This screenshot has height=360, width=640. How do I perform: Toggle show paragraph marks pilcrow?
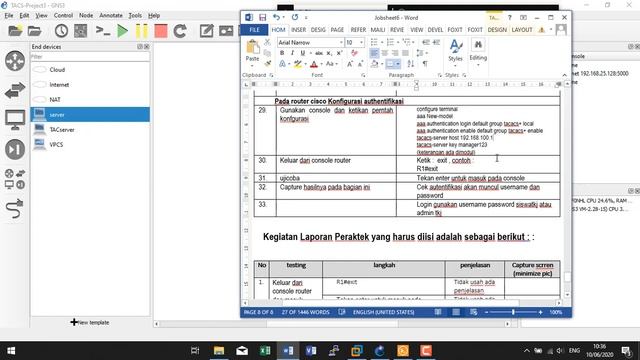[425, 64]
